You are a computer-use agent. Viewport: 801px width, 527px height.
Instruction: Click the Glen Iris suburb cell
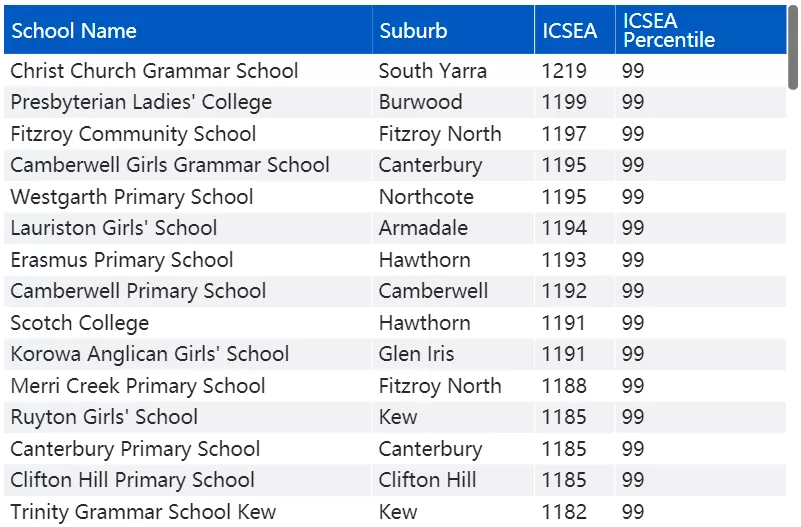(x=454, y=354)
